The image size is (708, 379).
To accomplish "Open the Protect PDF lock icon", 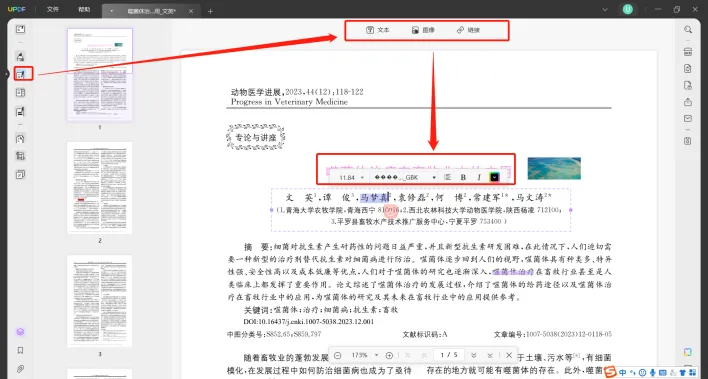I will point(688,85).
